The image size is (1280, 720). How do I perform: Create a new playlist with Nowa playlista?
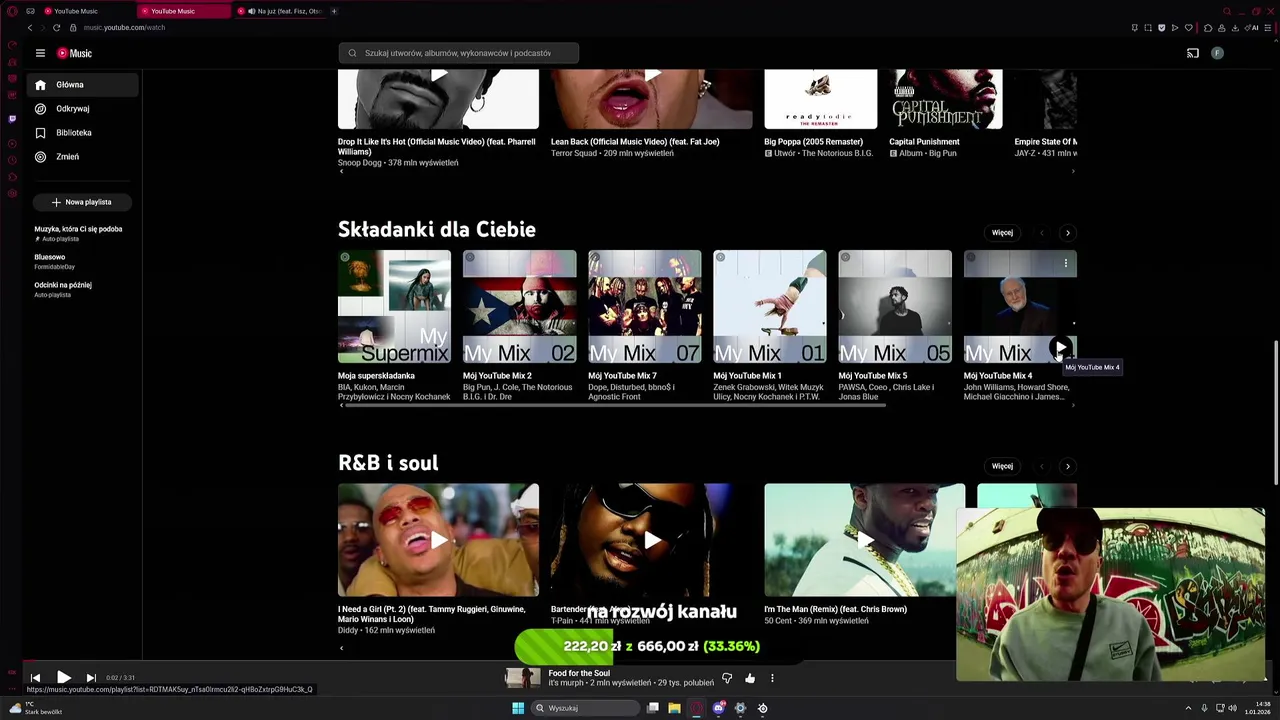(82, 202)
